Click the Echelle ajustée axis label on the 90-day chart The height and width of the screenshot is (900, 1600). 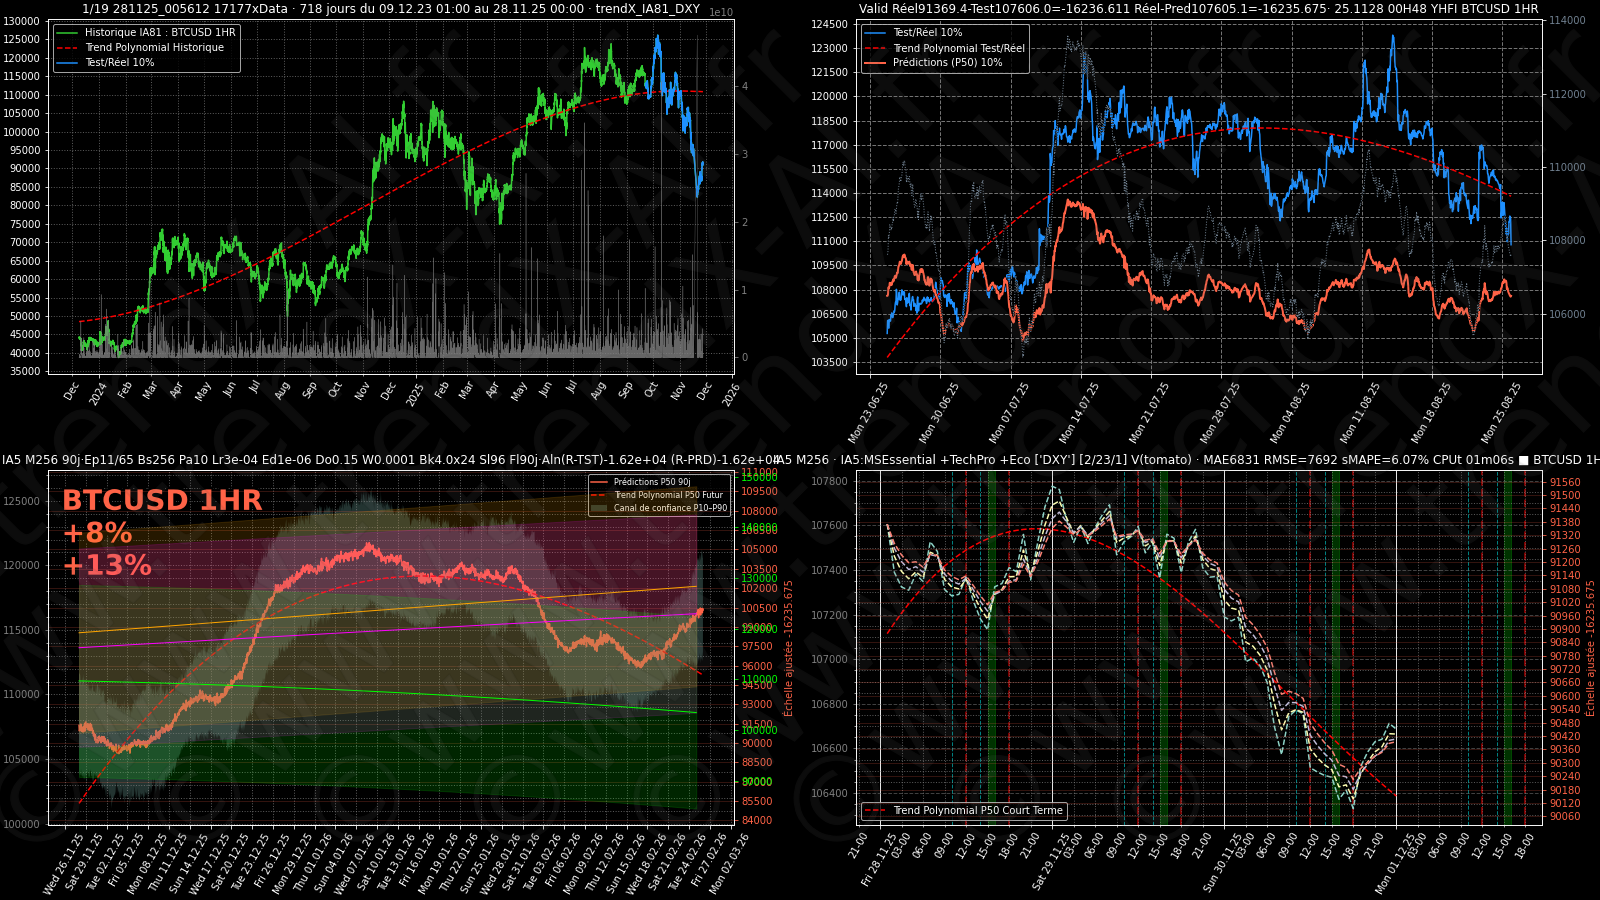[x=788, y=648]
